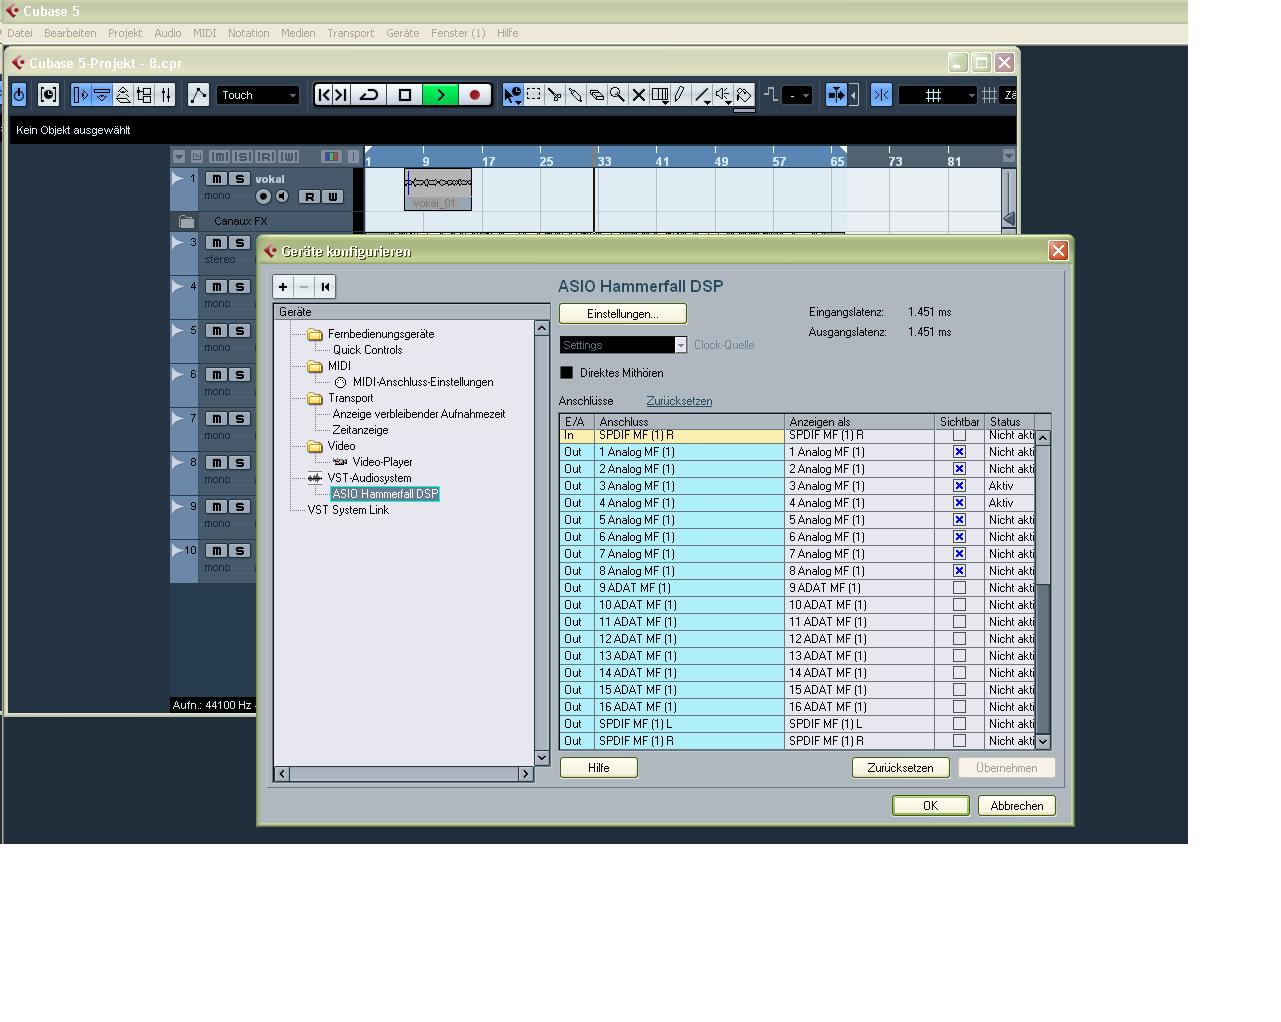Screen dimensions: 1281x1022
Task: Click the Zurücksetzen link beside Anschlüsse
Action: 679,401
